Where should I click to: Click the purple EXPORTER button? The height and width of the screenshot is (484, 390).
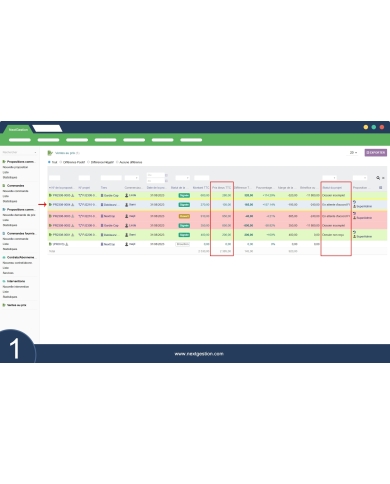pos(376,153)
